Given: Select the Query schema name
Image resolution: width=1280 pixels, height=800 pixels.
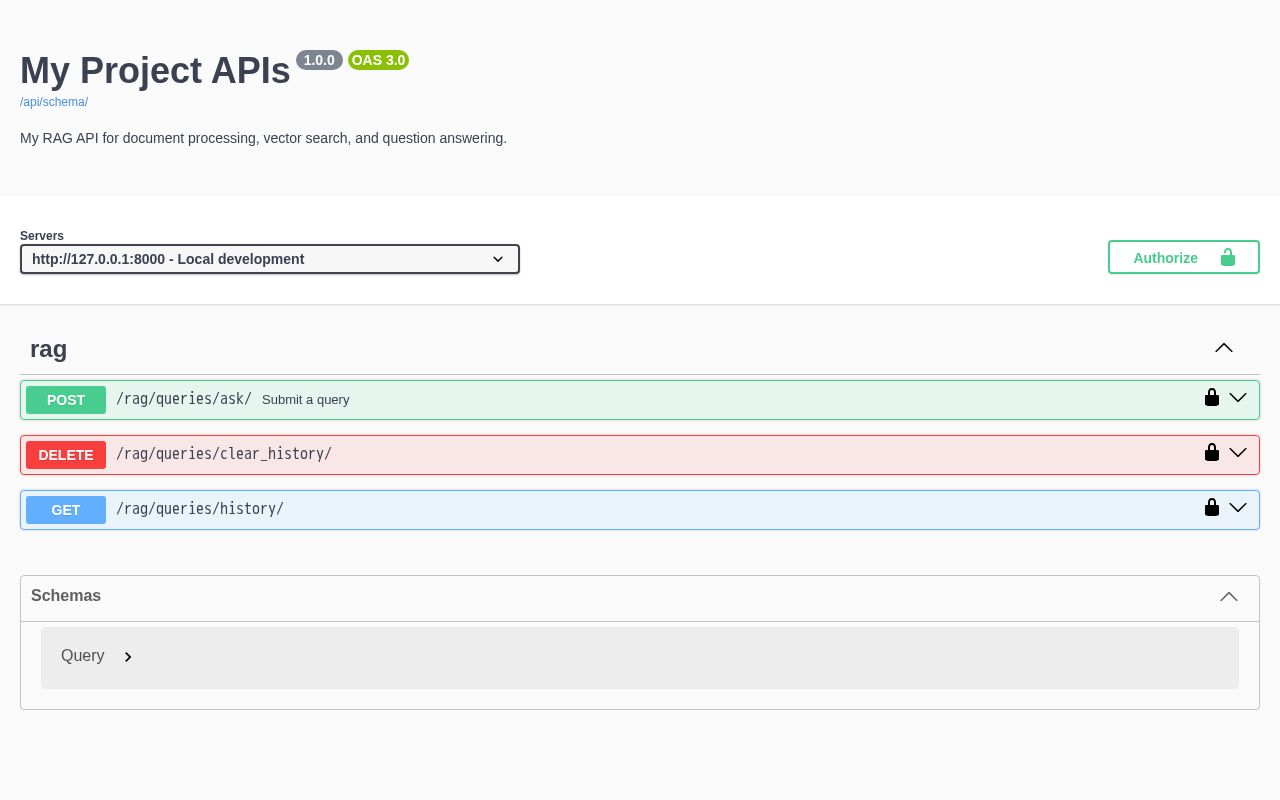Looking at the screenshot, I should (83, 656).
